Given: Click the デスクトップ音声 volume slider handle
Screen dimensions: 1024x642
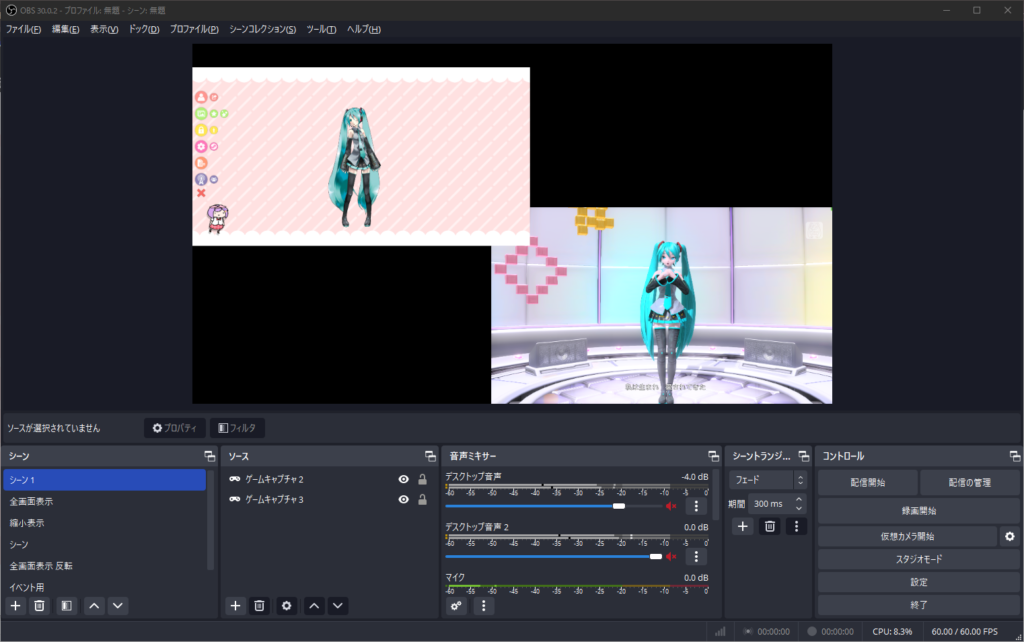Looking at the screenshot, I should point(619,506).
